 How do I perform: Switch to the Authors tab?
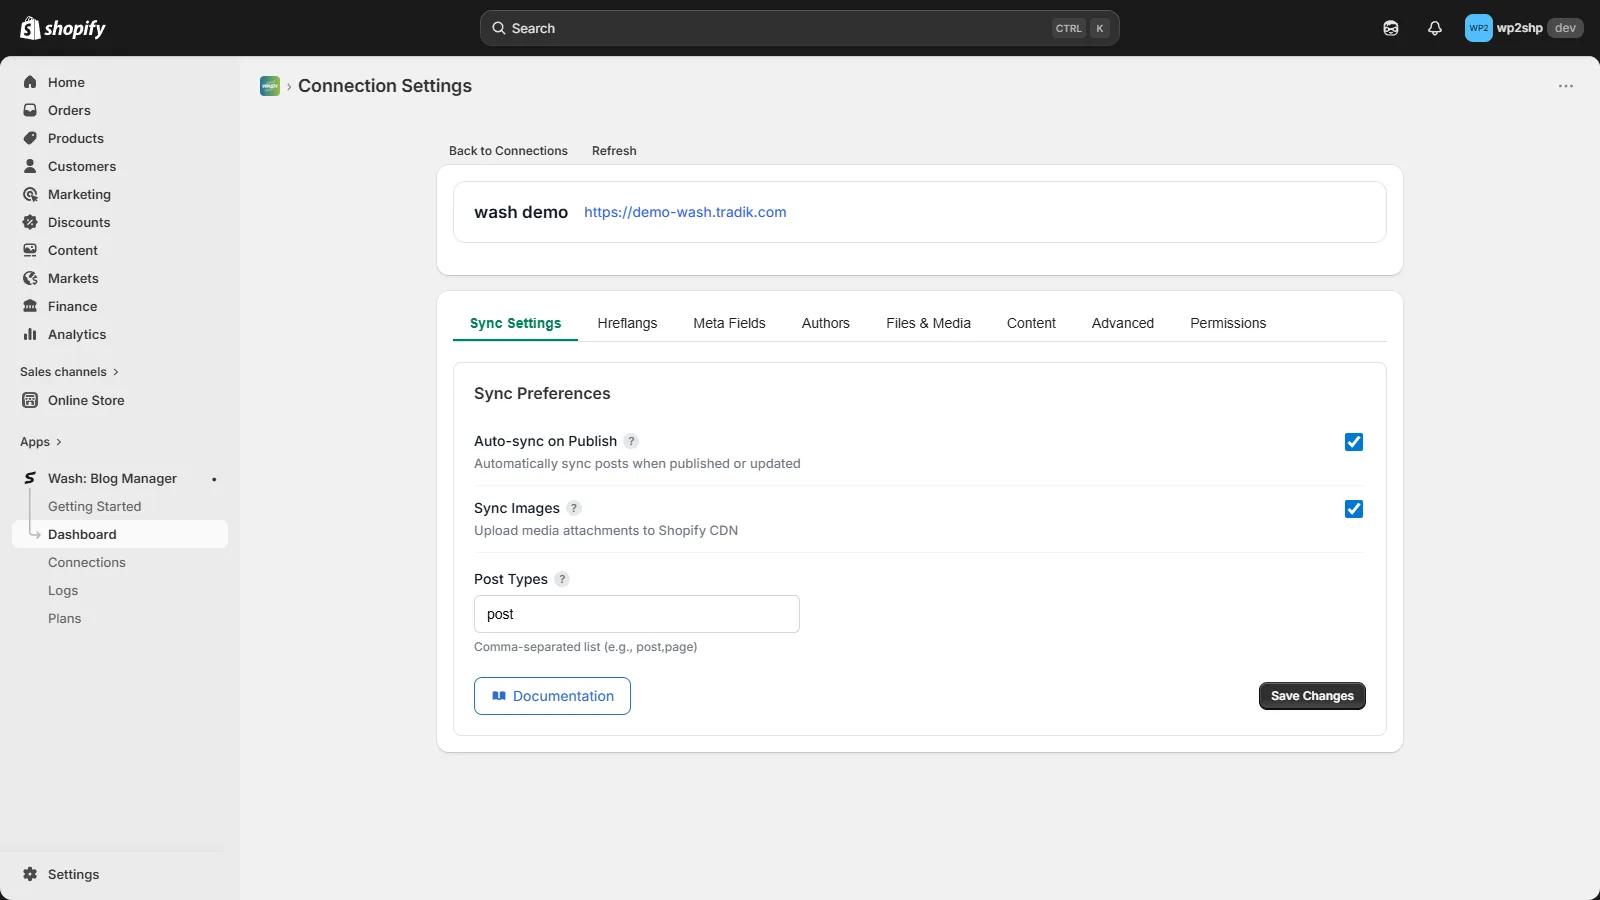(x=826, y=323)
